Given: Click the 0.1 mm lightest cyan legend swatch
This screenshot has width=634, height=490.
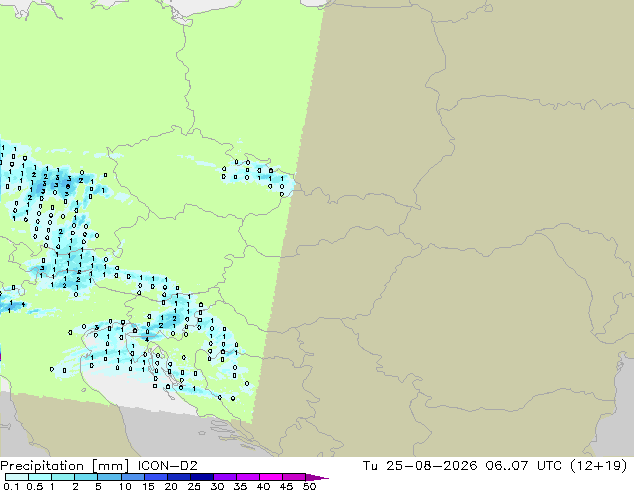Looking at the screenshot, I should pos(17,477).
